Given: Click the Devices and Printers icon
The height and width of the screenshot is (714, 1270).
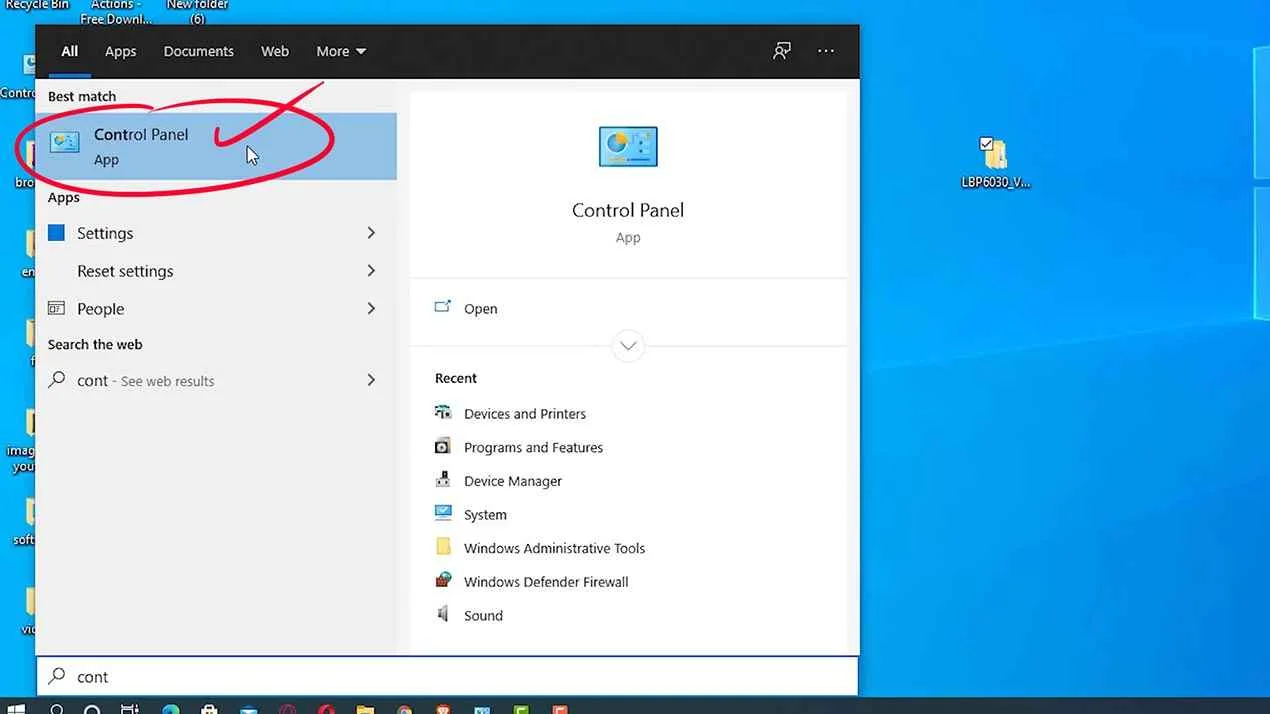Looking at the screenshot, I should click(x=443, y=413).
